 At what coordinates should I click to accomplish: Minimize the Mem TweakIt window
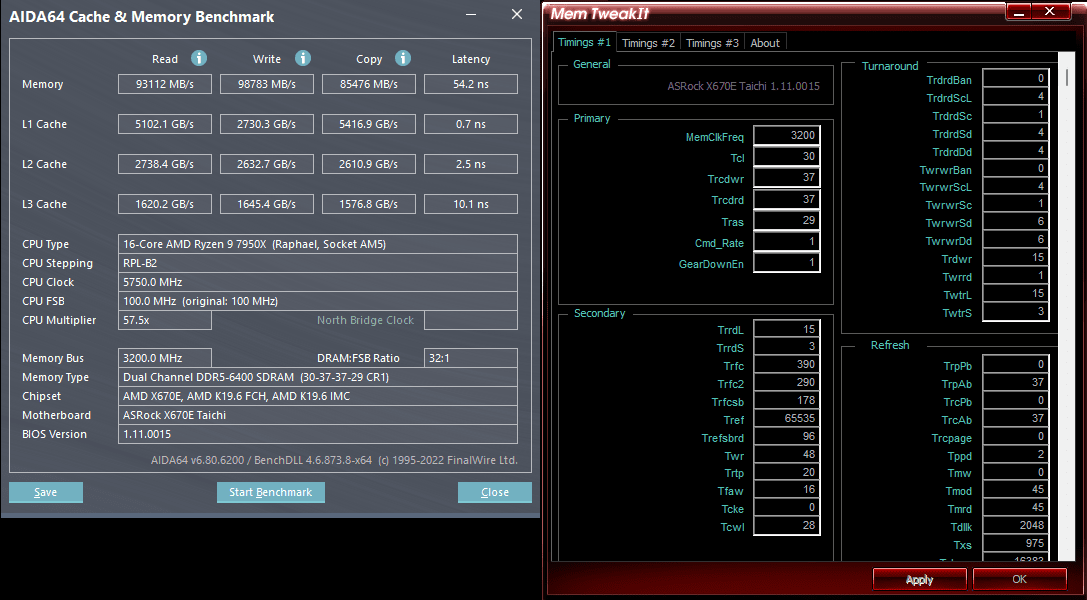[x=1018, y=12]
